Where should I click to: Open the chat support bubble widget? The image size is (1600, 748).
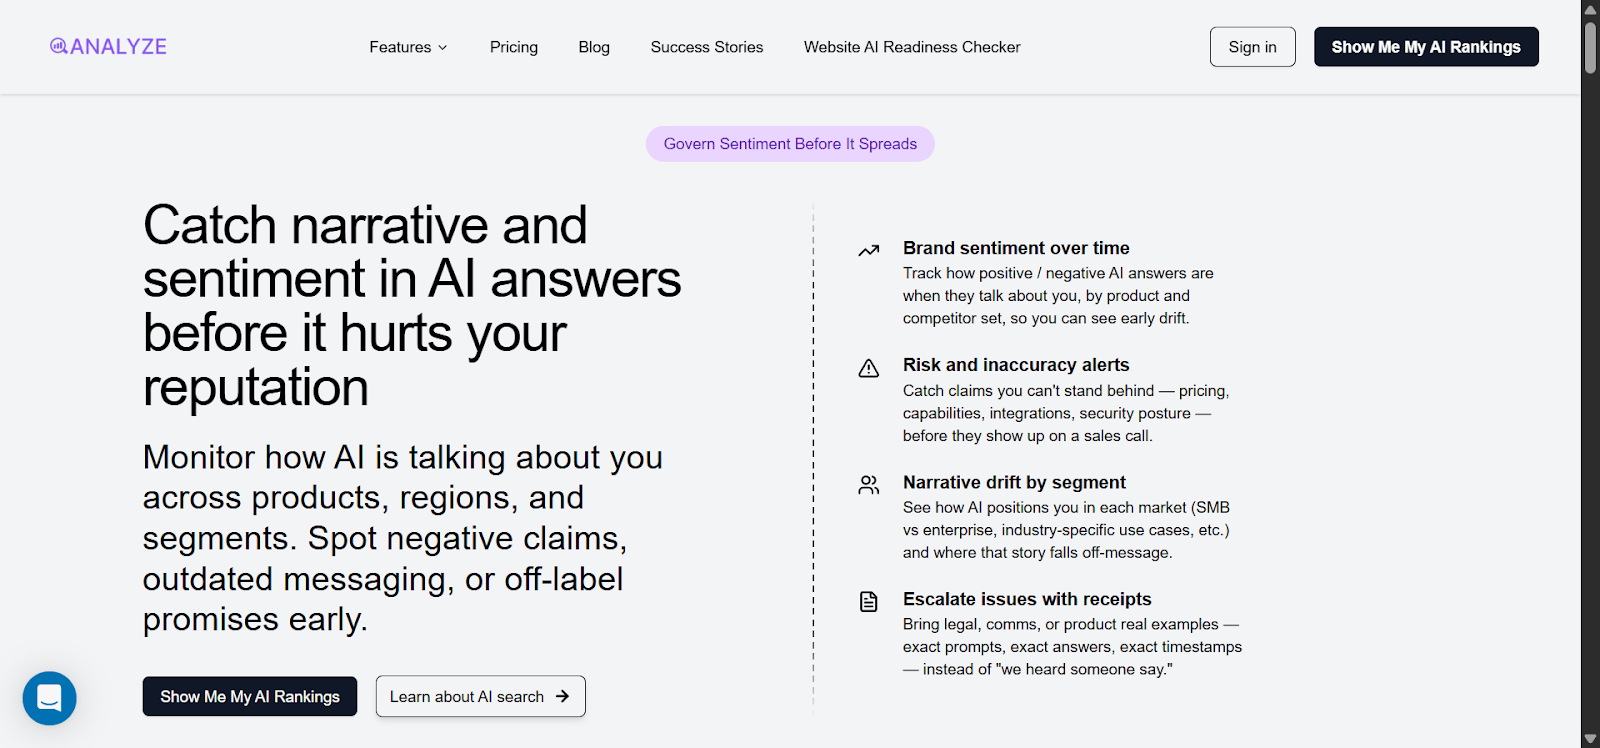click(49, 698)
